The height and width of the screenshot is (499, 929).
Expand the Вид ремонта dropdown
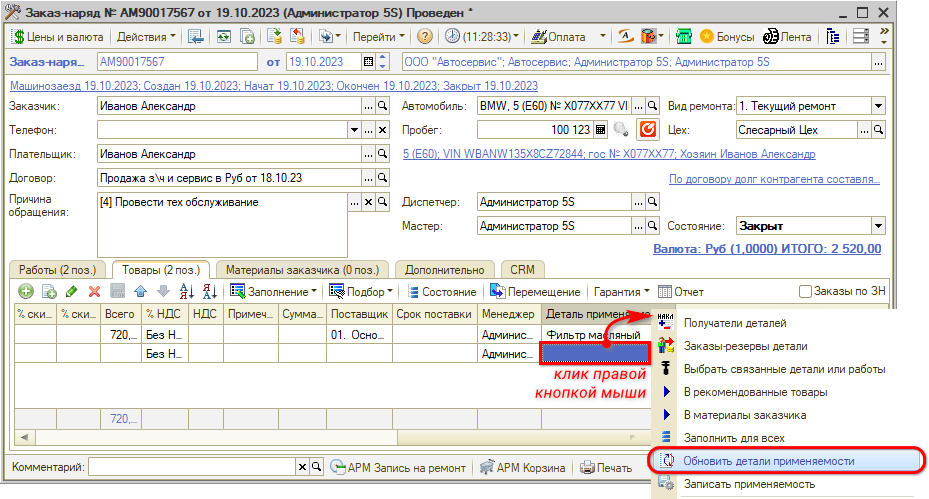[878, 106]
